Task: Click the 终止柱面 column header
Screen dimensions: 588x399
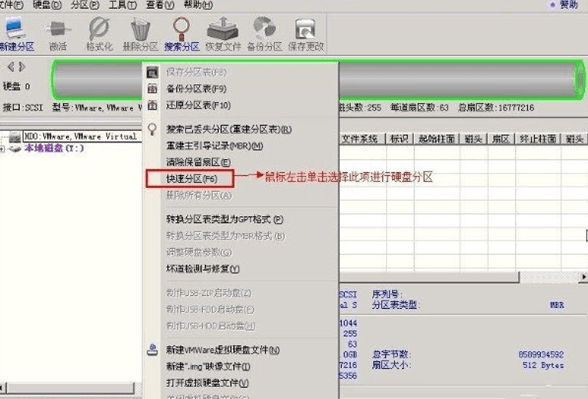Action: 538,139
